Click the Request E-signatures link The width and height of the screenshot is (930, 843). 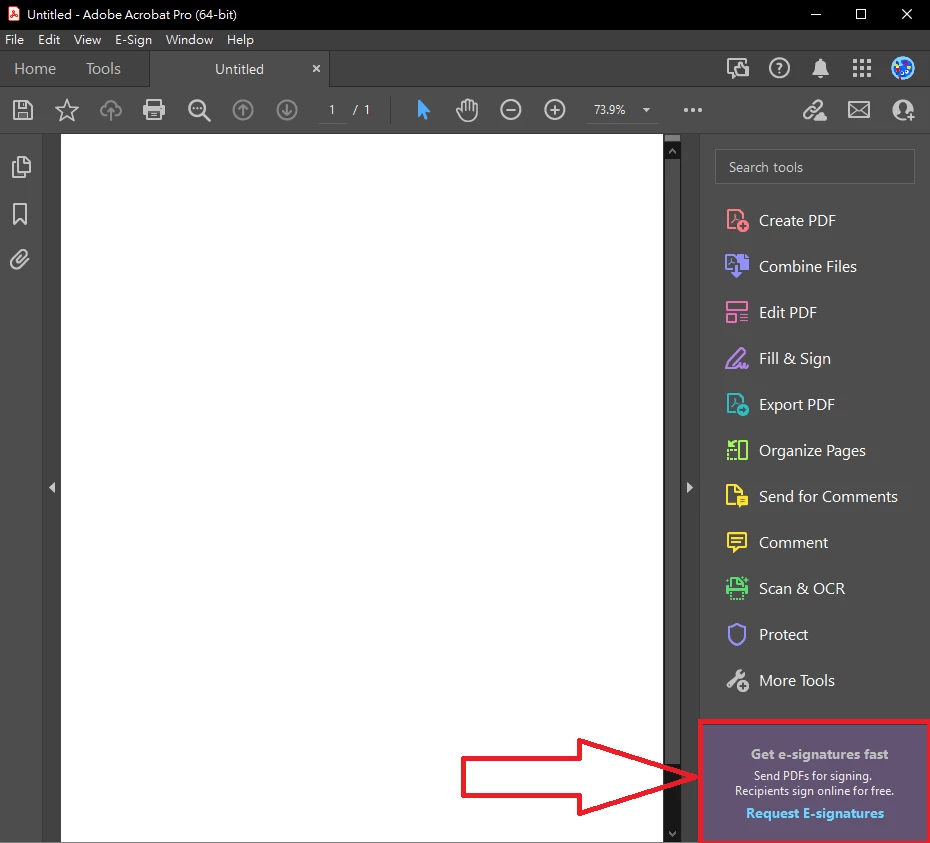point(814,813)
